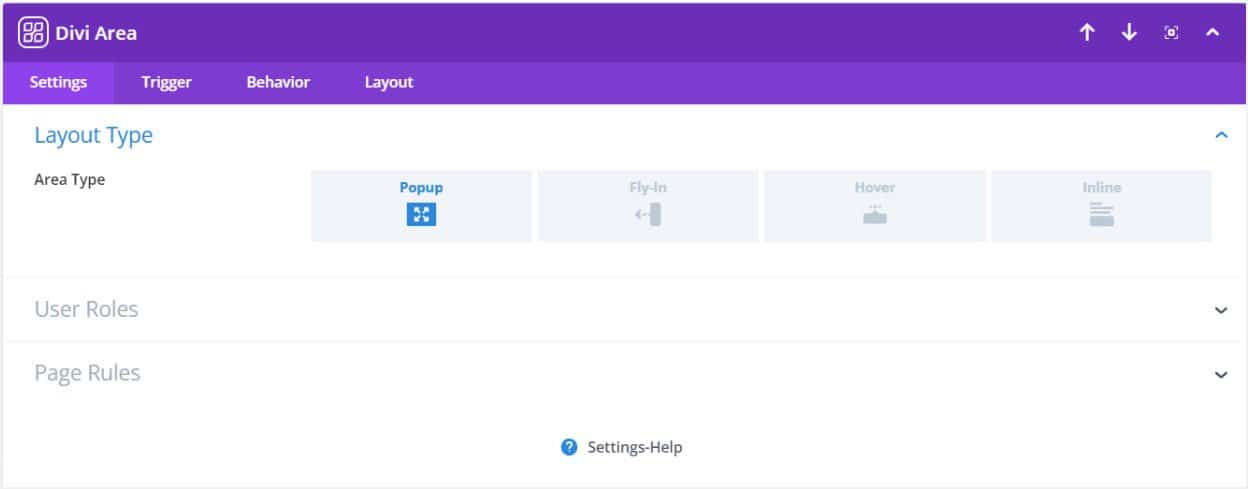The image size is (1248, 489).
Task: Click the Divi Area title text
Action: click(x=96, y=33)
